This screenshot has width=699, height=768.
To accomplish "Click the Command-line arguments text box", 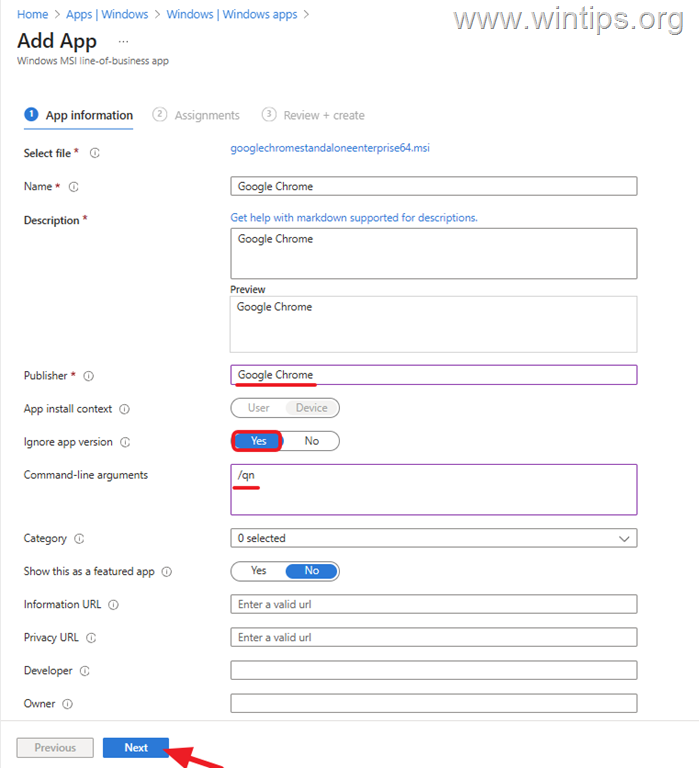I will [x=433, y=489].
